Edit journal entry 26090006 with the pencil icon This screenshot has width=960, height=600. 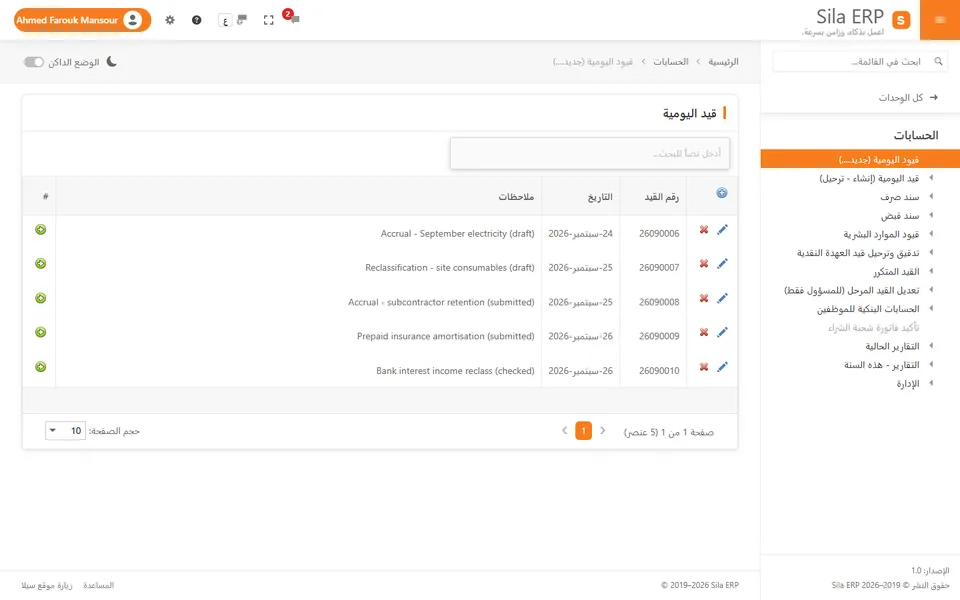coord(722,230)
